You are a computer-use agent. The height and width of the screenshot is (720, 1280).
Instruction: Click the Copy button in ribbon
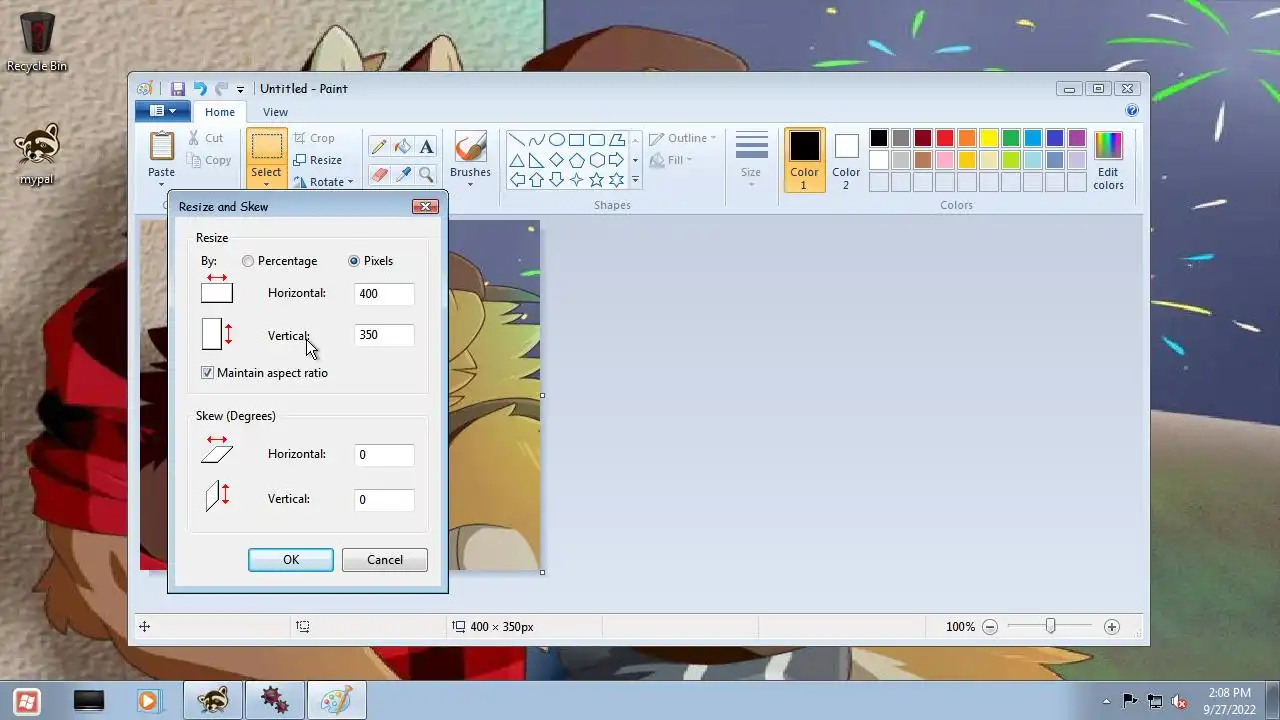[209, 160]
